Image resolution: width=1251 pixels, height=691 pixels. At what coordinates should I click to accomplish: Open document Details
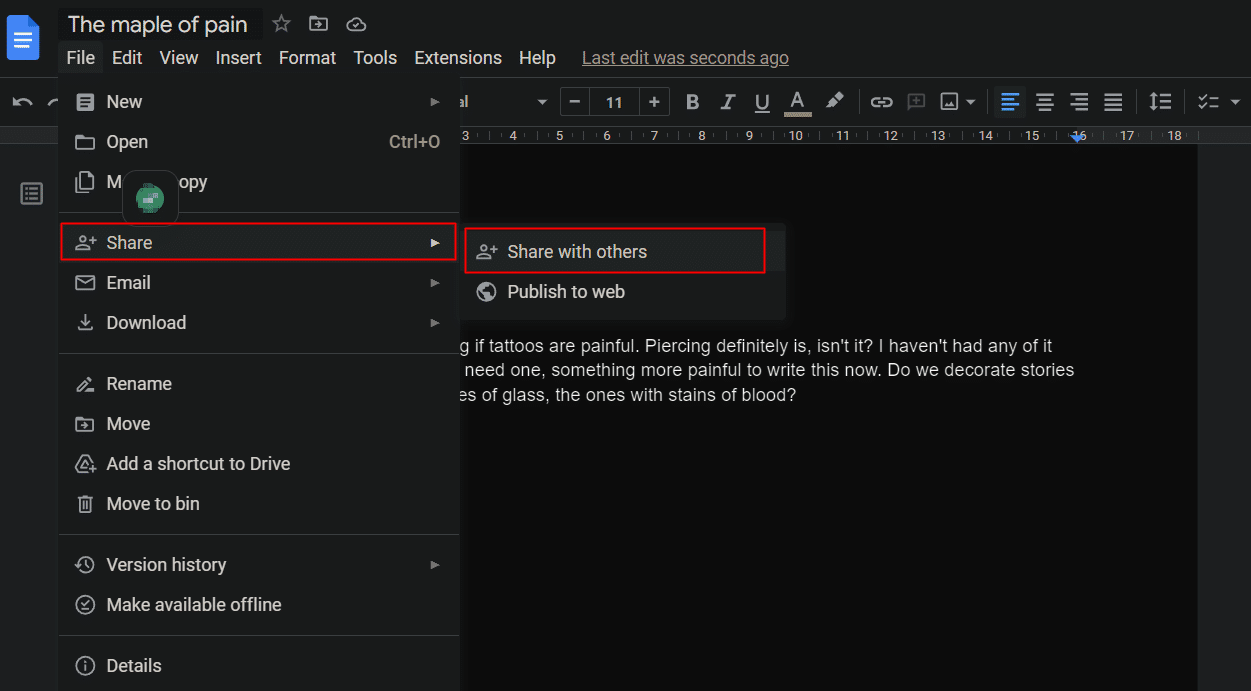259,666
